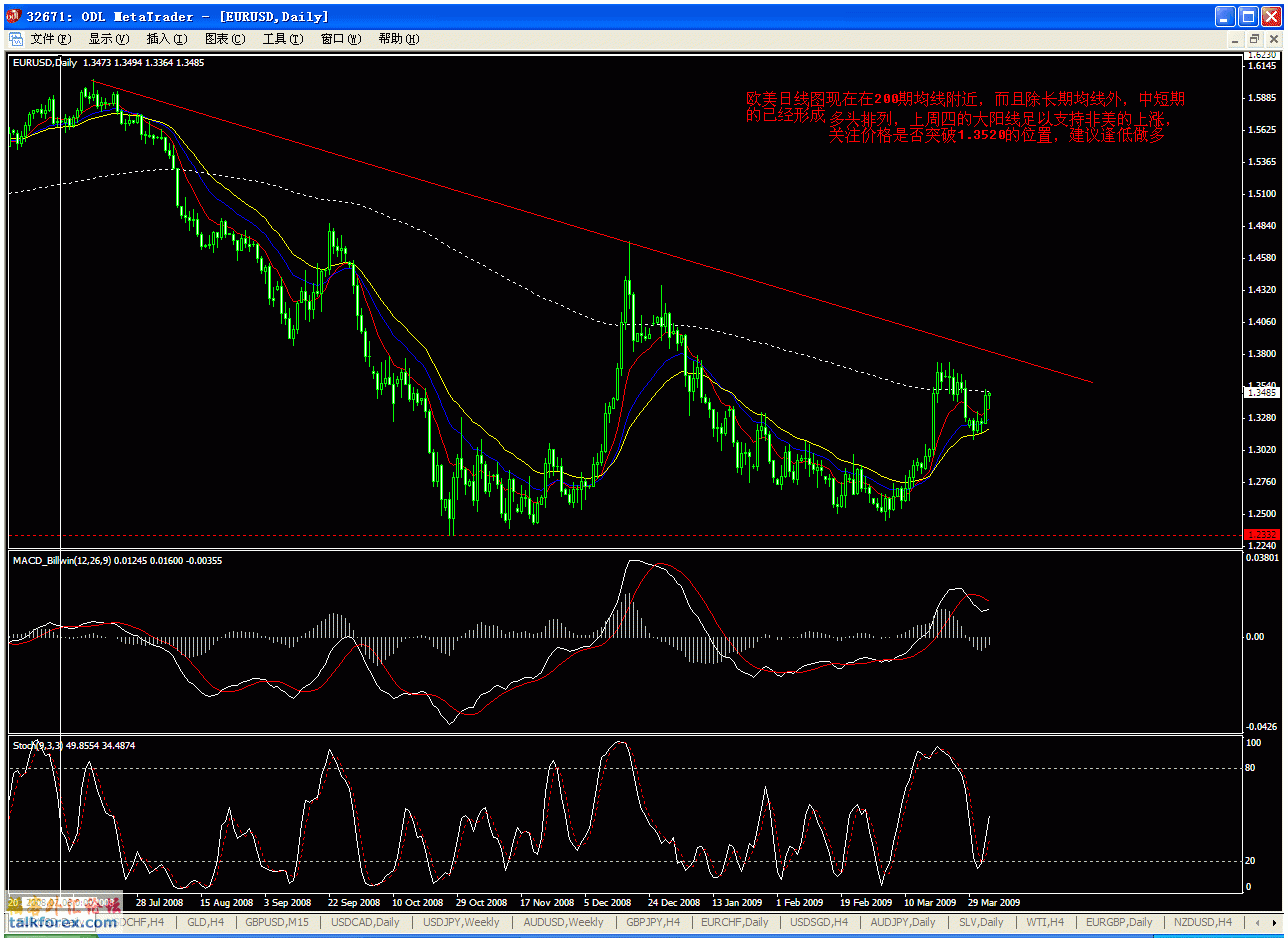1288x938 pixels.
Task: Select the red Chinese annotation text
Action: click(965, 117)
